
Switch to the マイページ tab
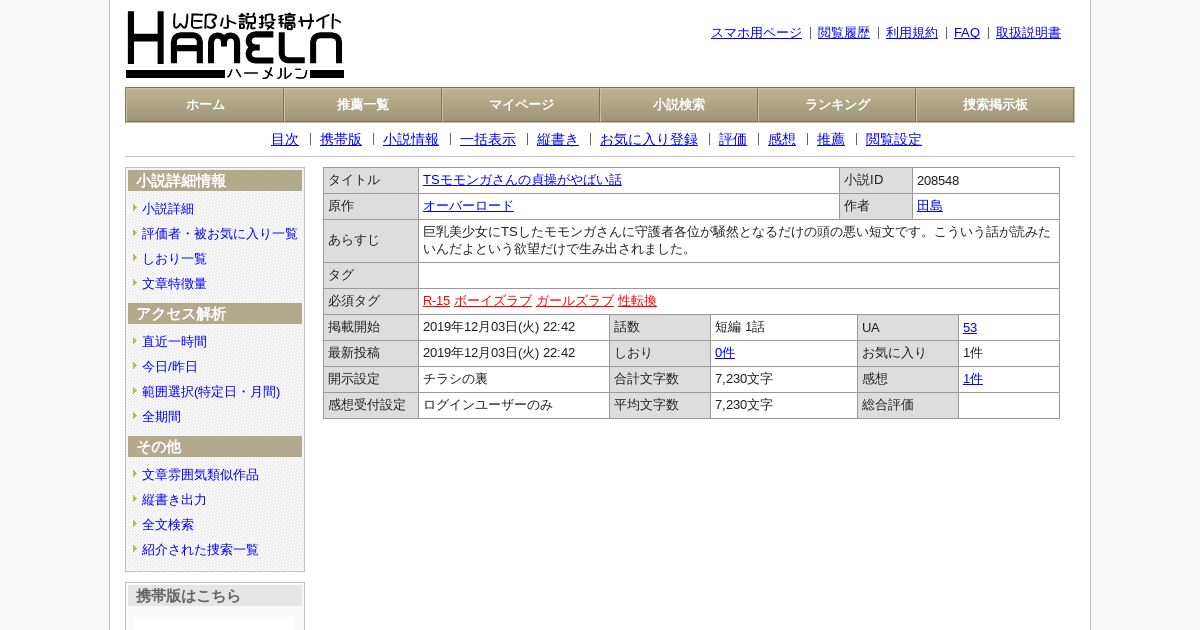click(x=521, y=105)
